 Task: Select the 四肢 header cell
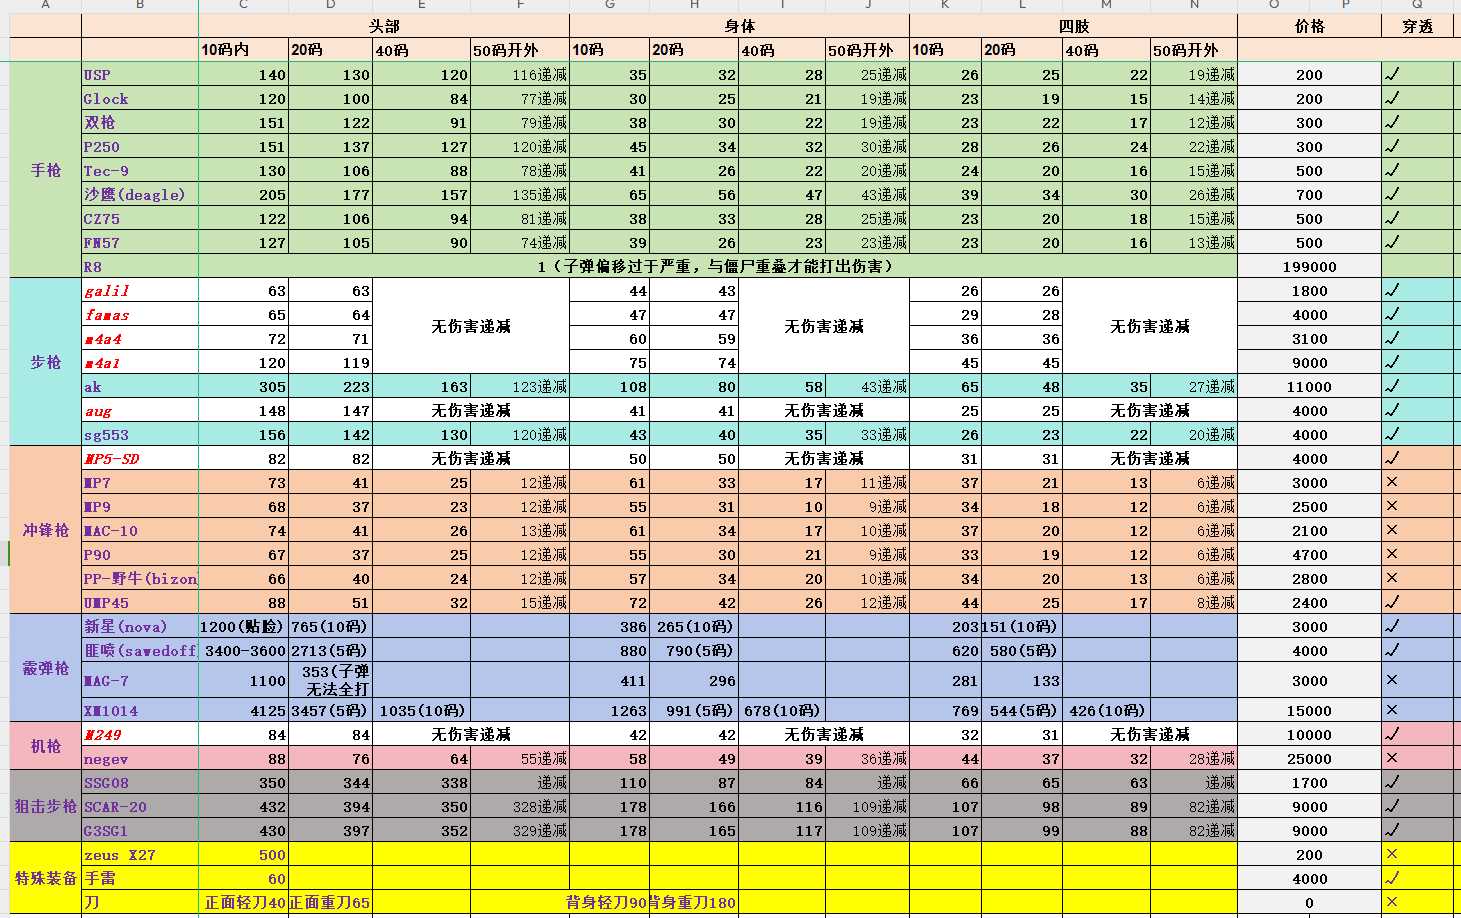coord(1074,26)
